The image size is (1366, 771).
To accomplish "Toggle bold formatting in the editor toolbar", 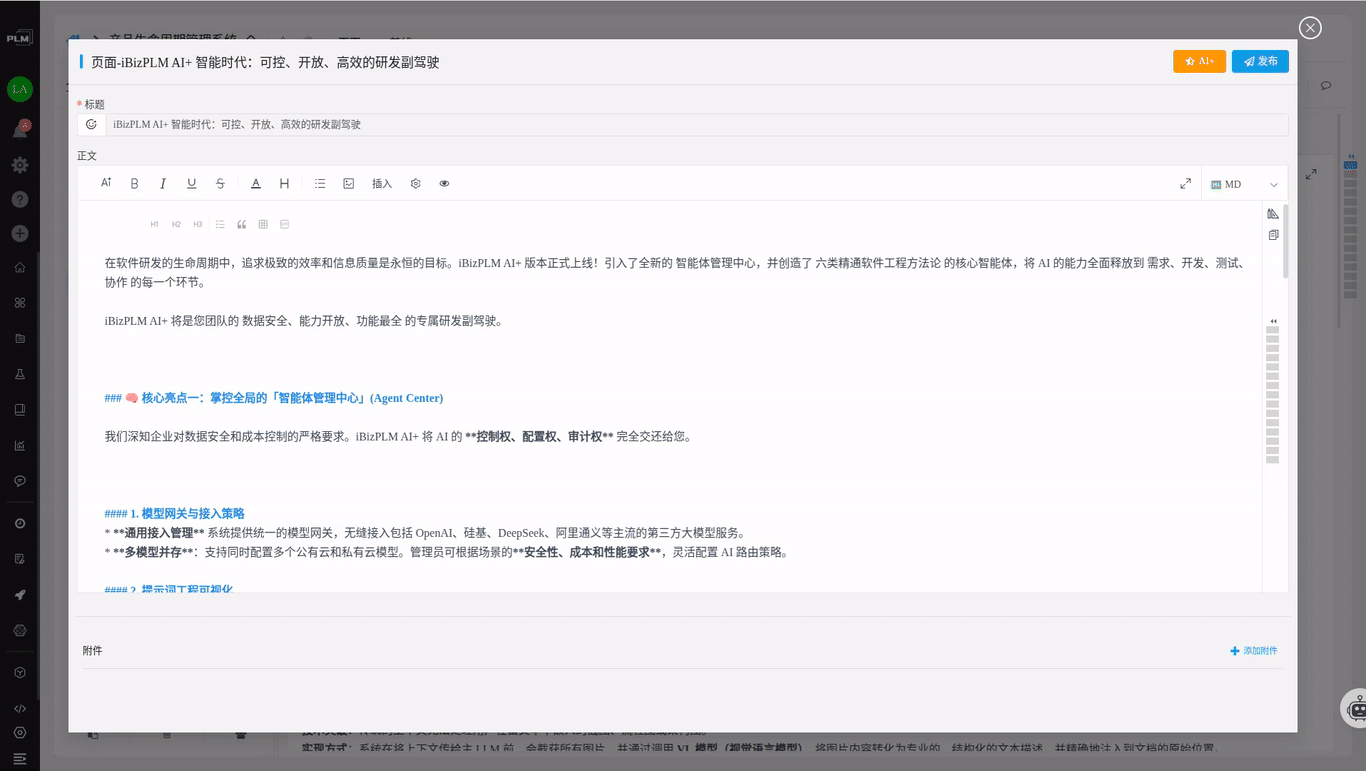I will 134,183.
